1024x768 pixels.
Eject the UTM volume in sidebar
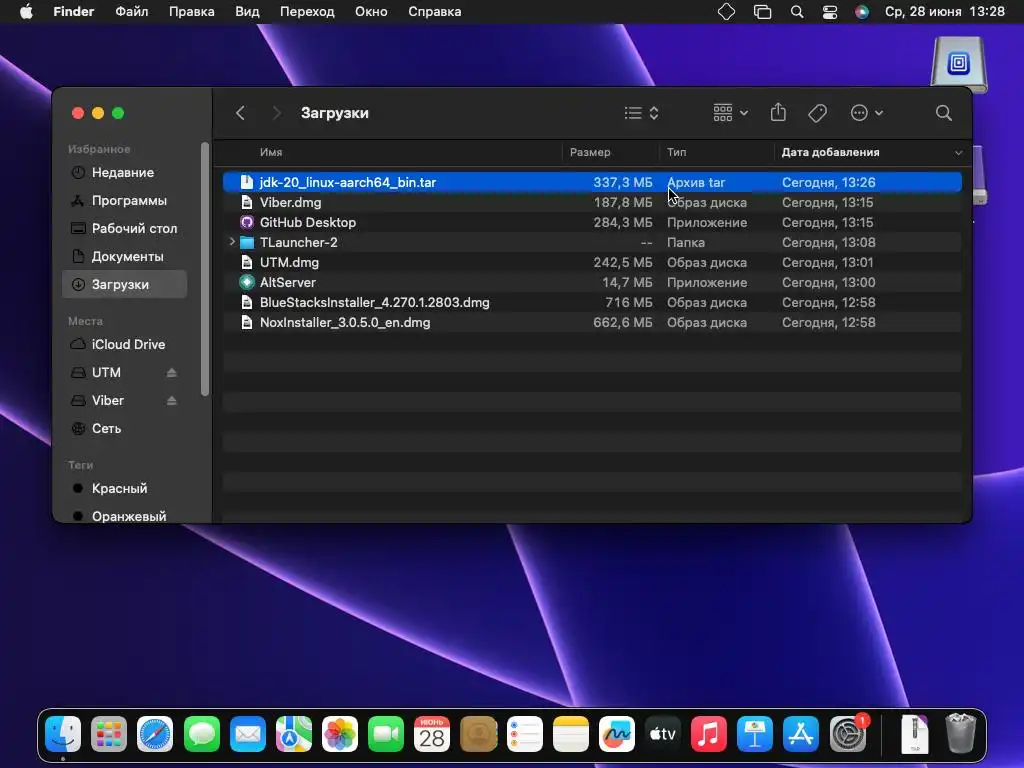pos(171,372)
